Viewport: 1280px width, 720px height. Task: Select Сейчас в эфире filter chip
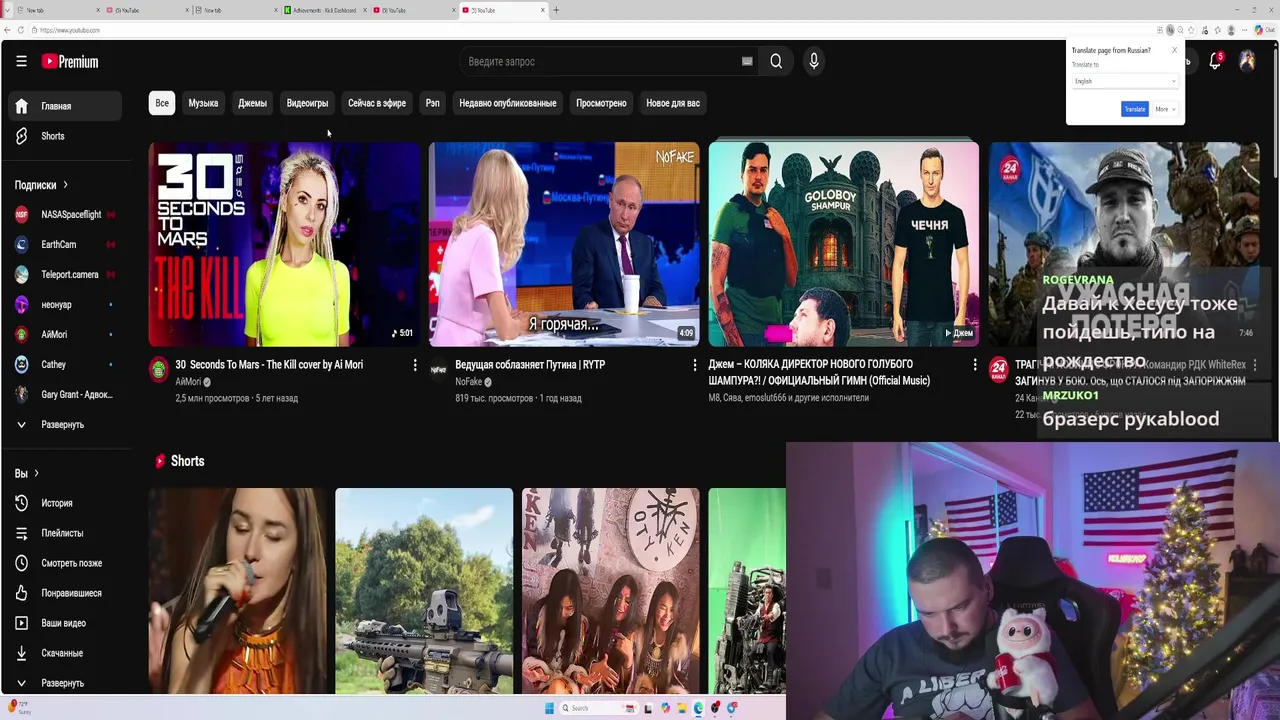(x=377, y=103)
